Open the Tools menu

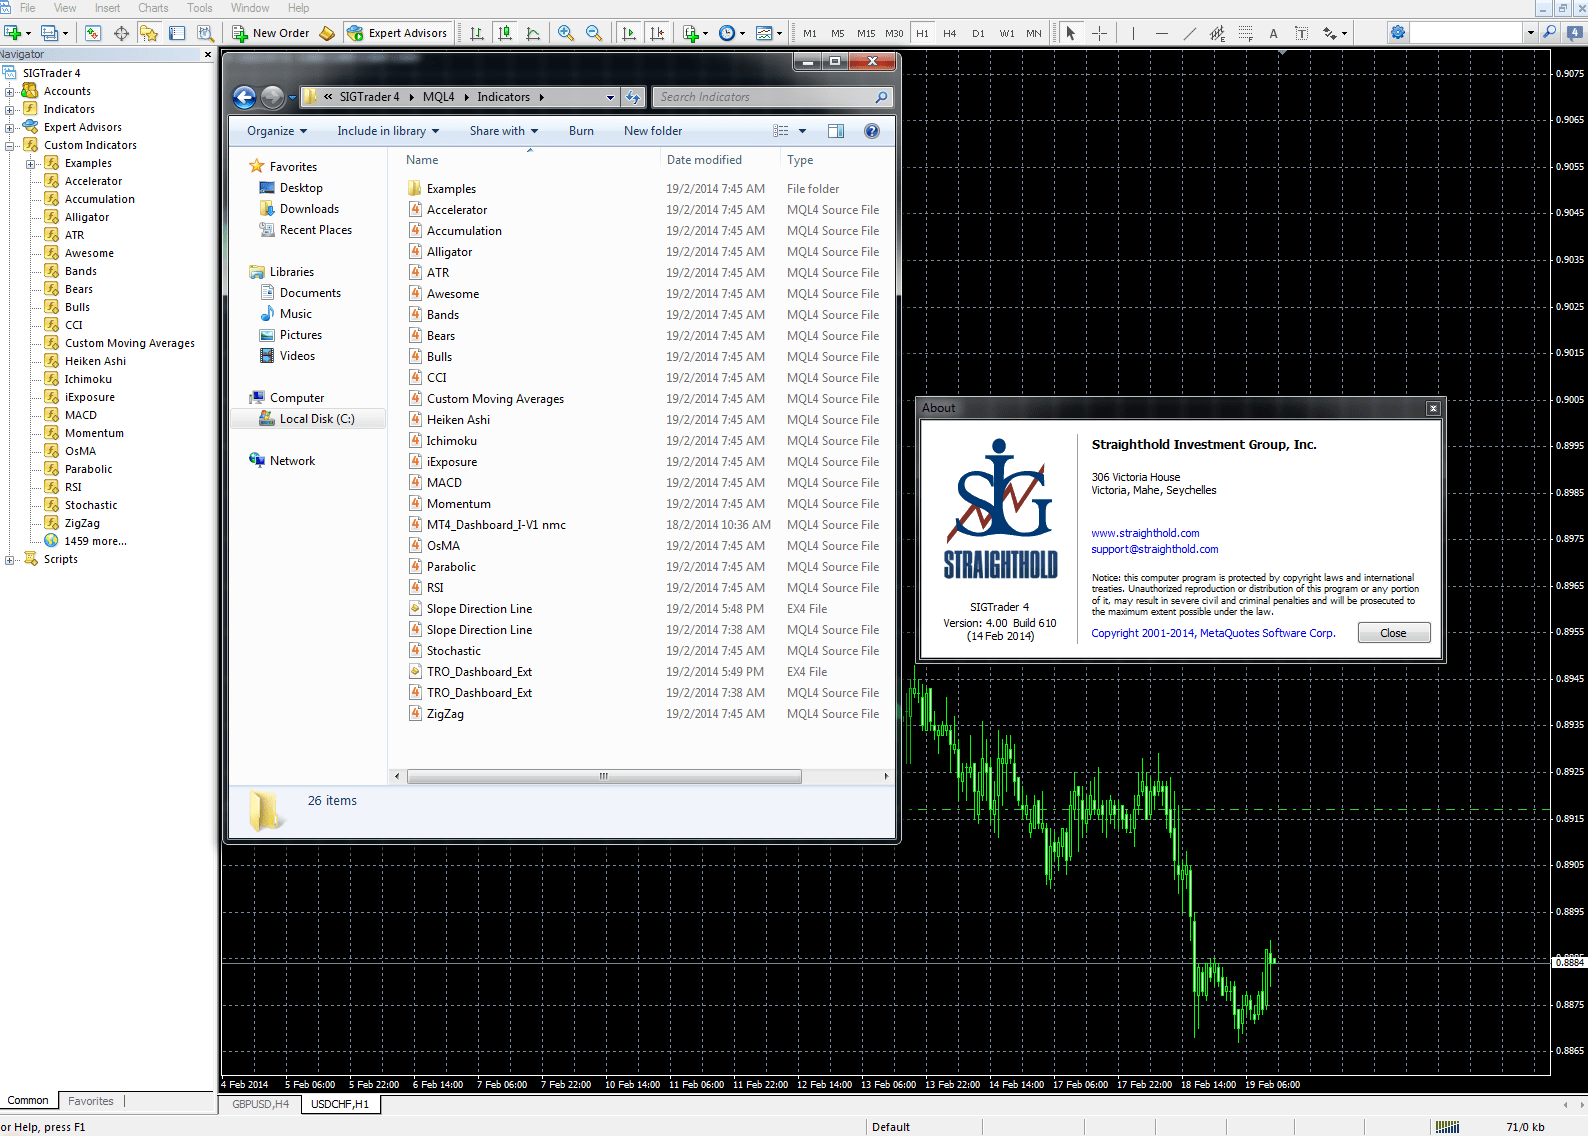click(x=200, y=8)
